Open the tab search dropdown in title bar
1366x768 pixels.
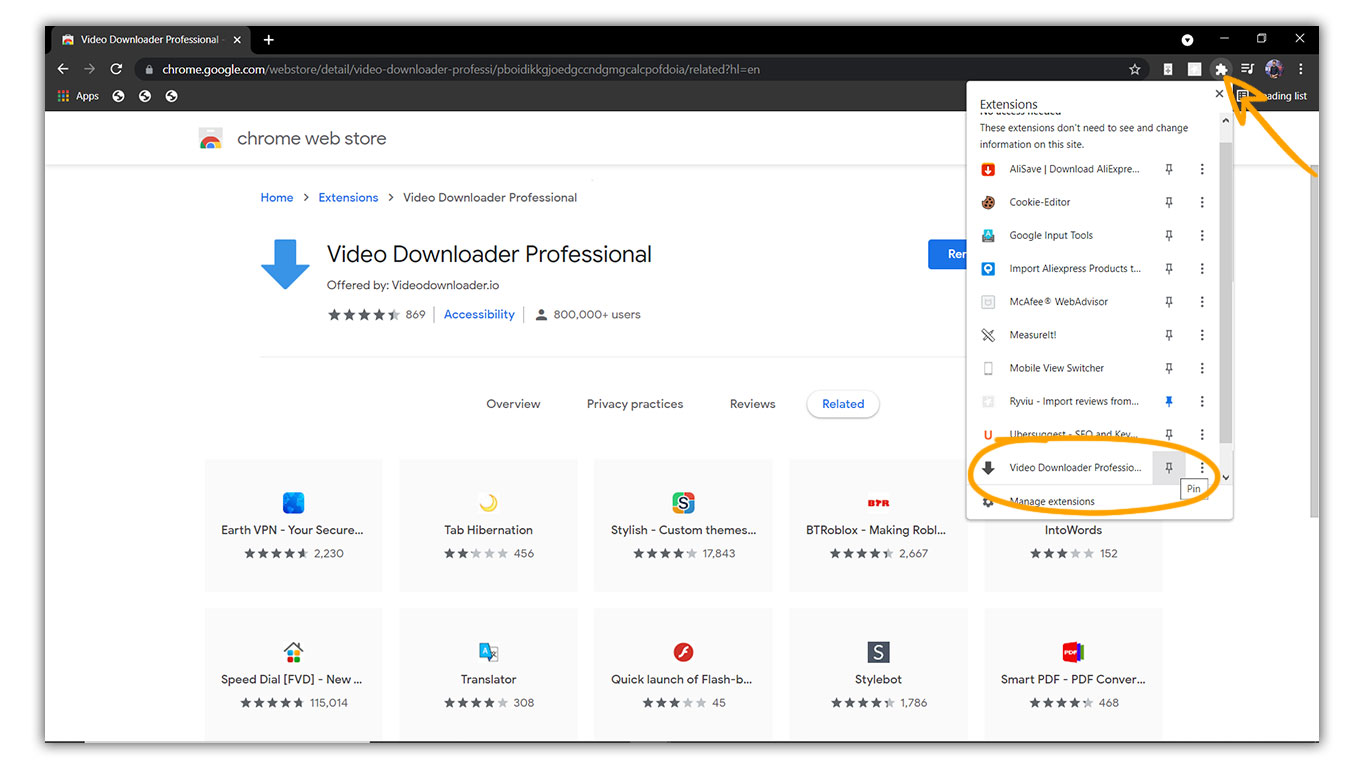[1187, 40]
